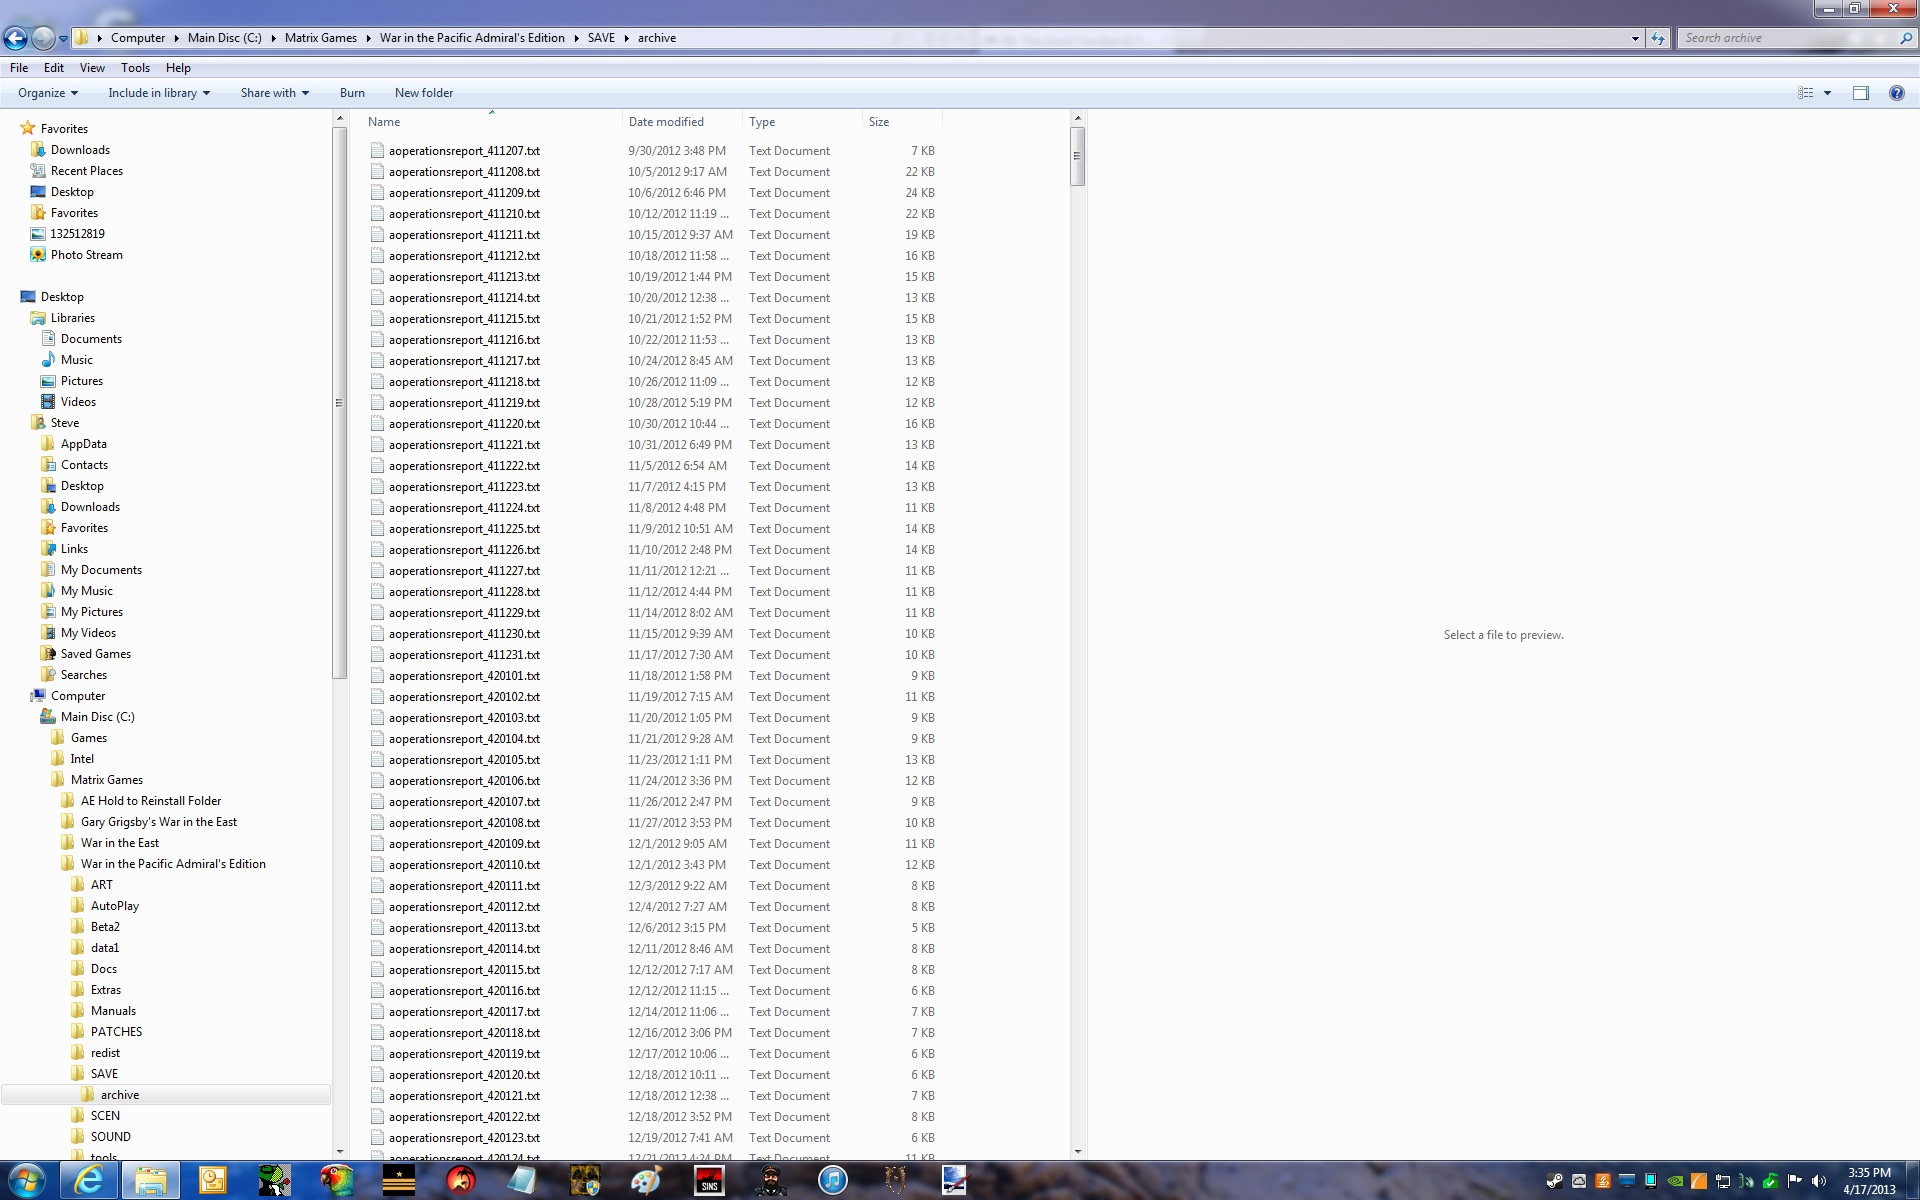Click the Burn button
Image resolution: width=1920 pixels, height=1200 pixels.
352,93
